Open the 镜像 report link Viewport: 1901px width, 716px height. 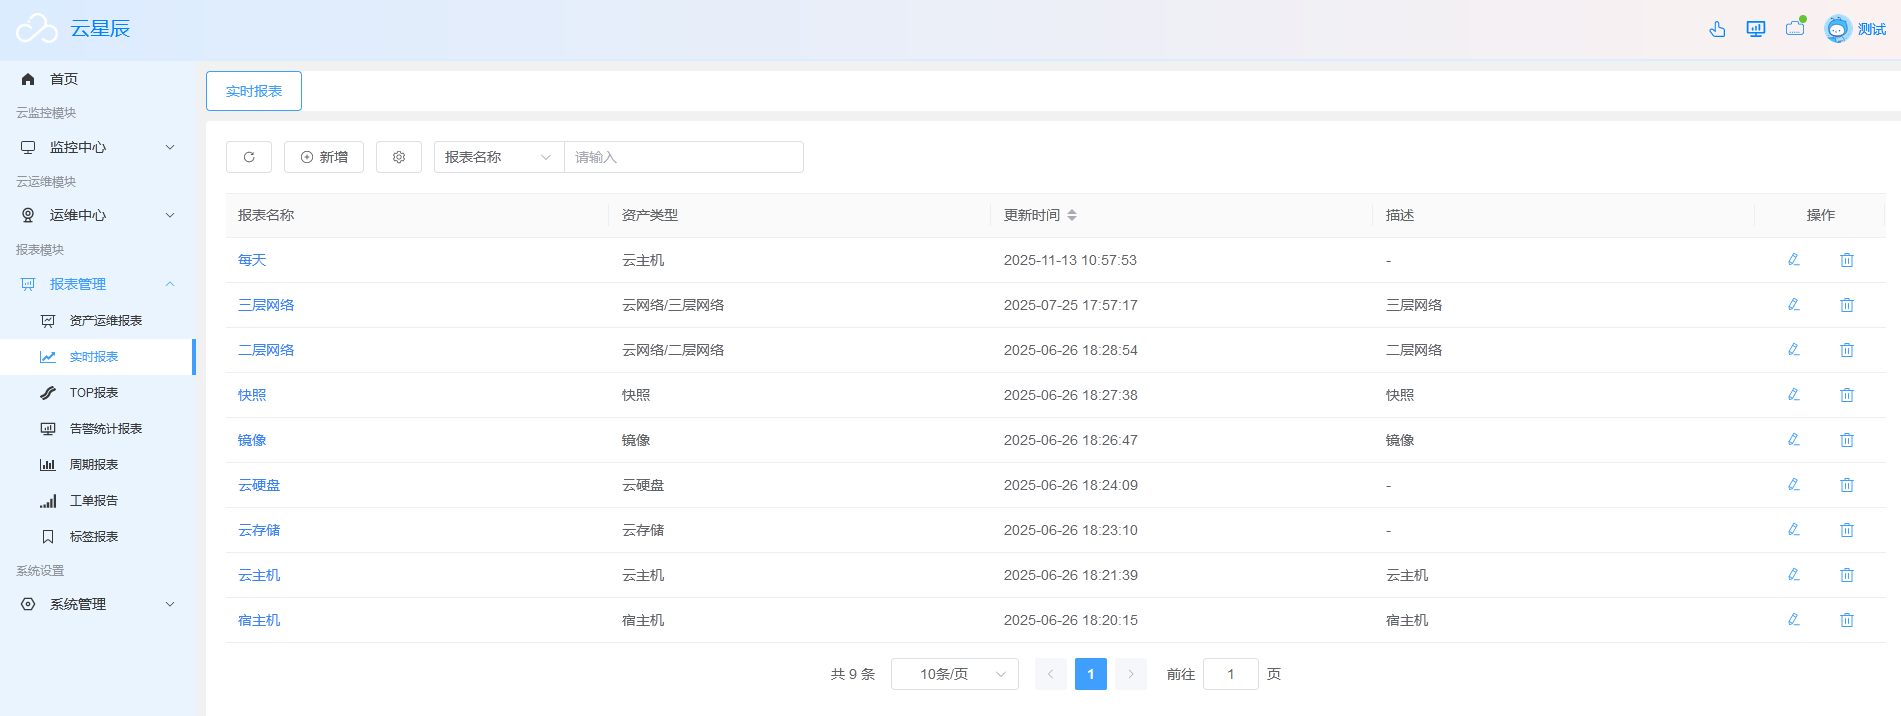[252, 440]
